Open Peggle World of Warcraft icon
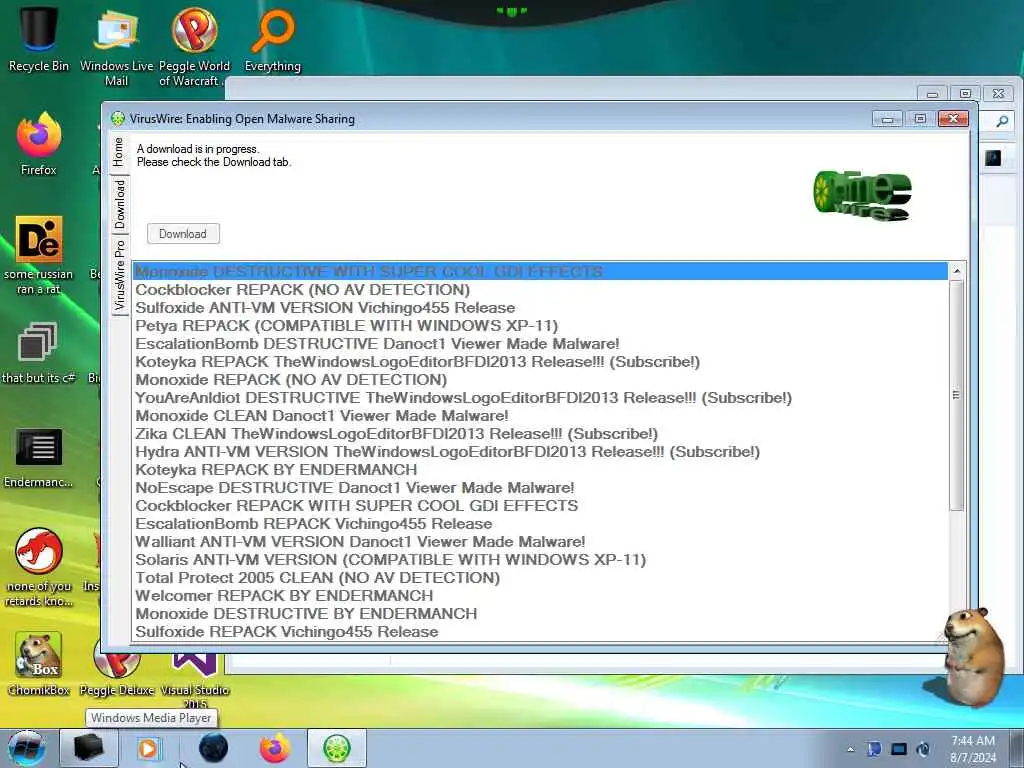 tap(194, 46)
